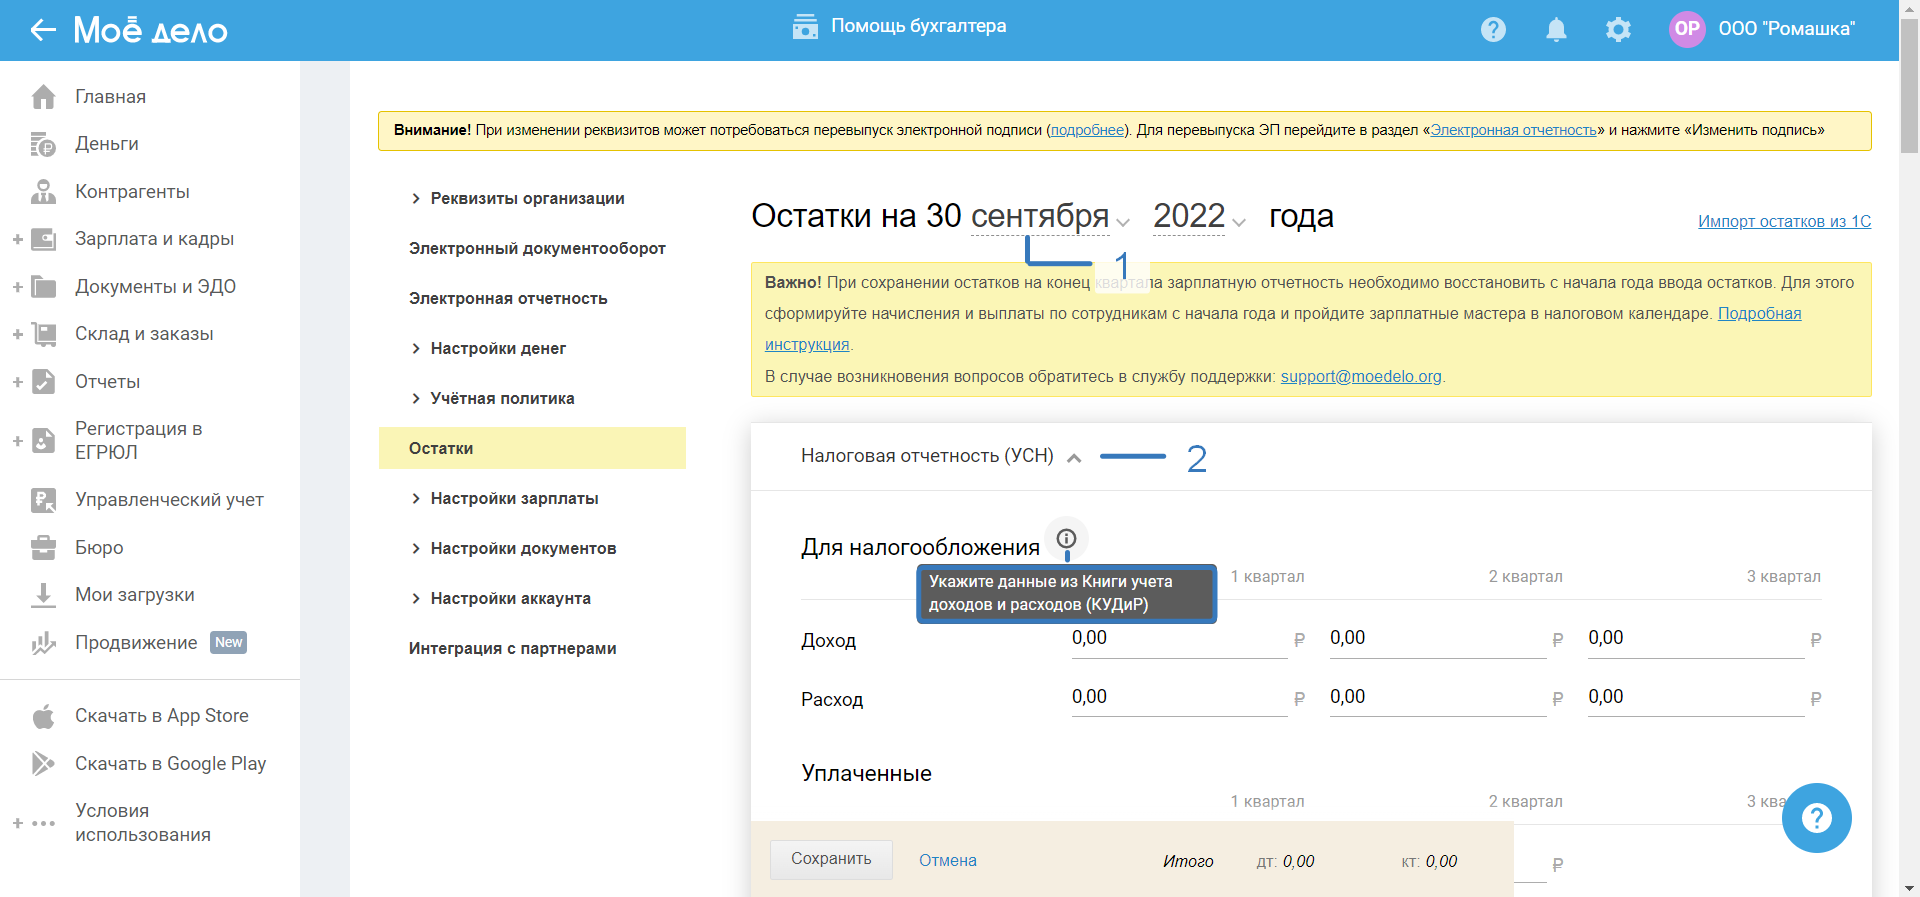Collapse the Налоговая отчетность (УСН) section
1920x897 pixels.
click(1074, 458)
